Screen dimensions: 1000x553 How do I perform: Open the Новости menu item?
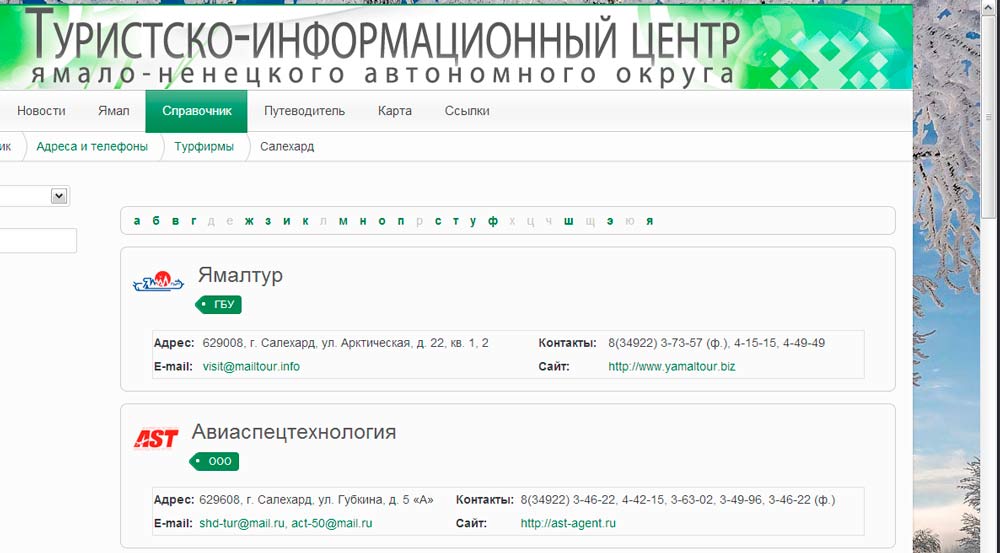pos(41,111)
